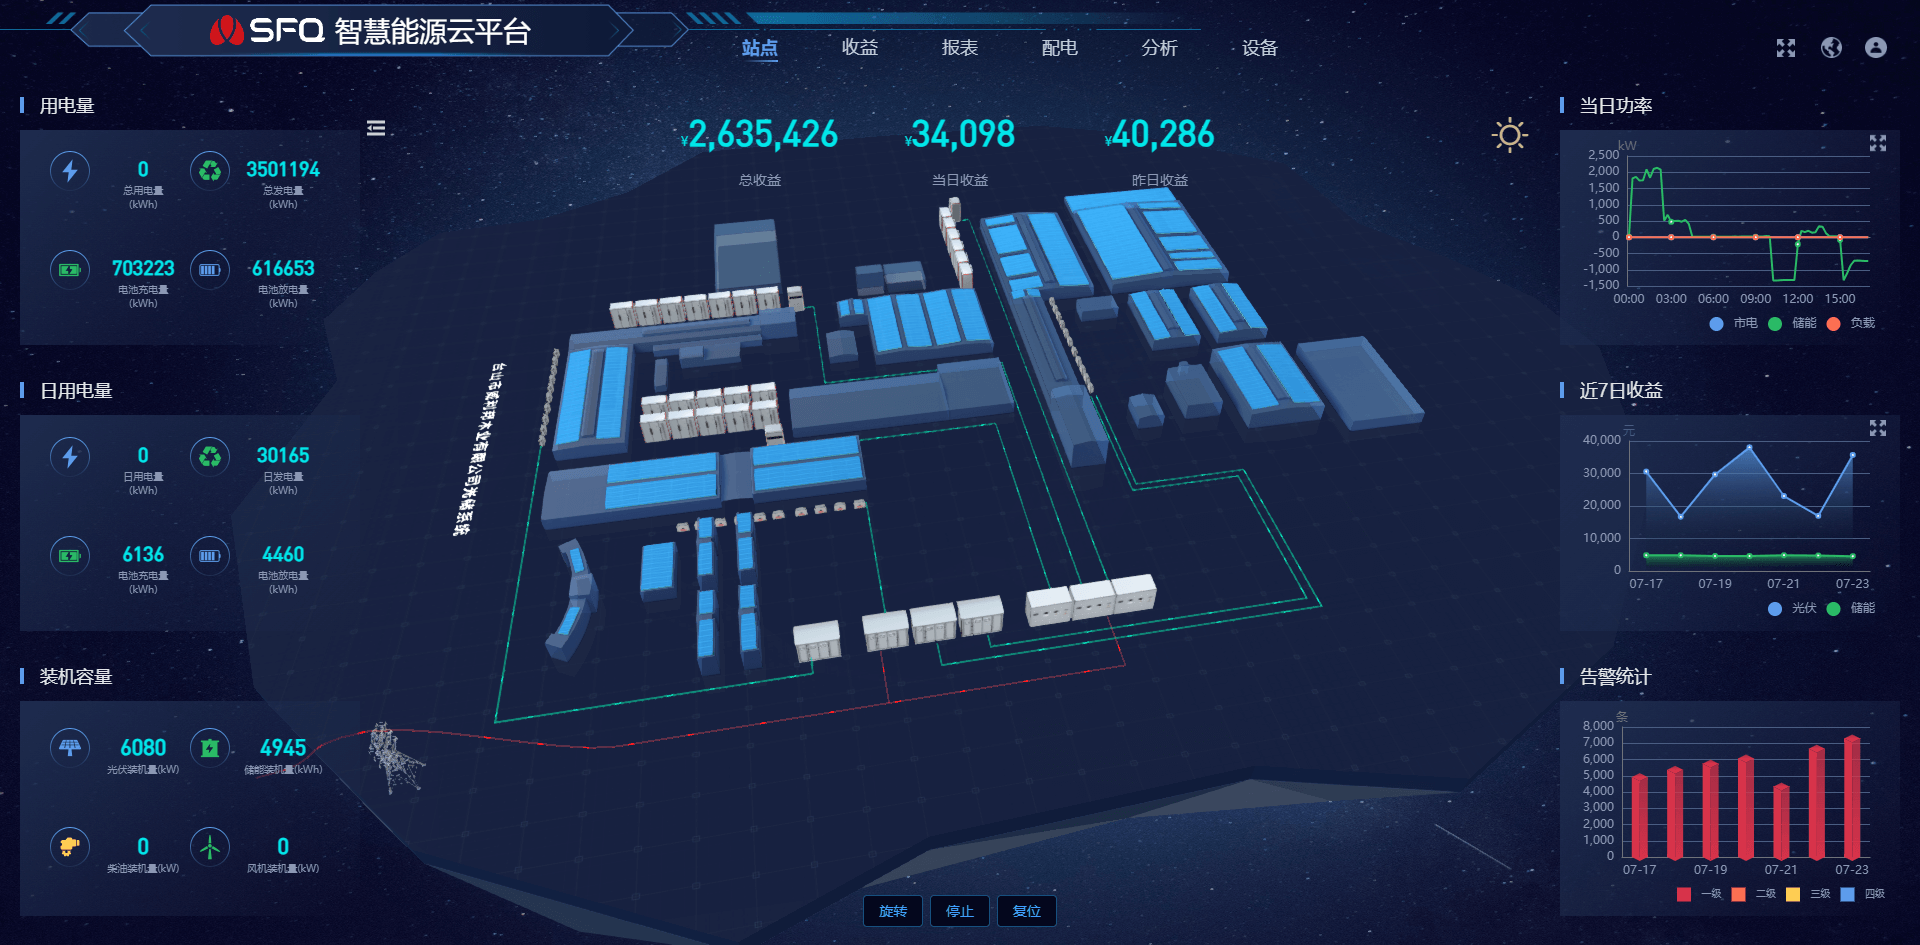Click the 07-17 alarm bar
1920x945 pixels.
pos(1640,817)
